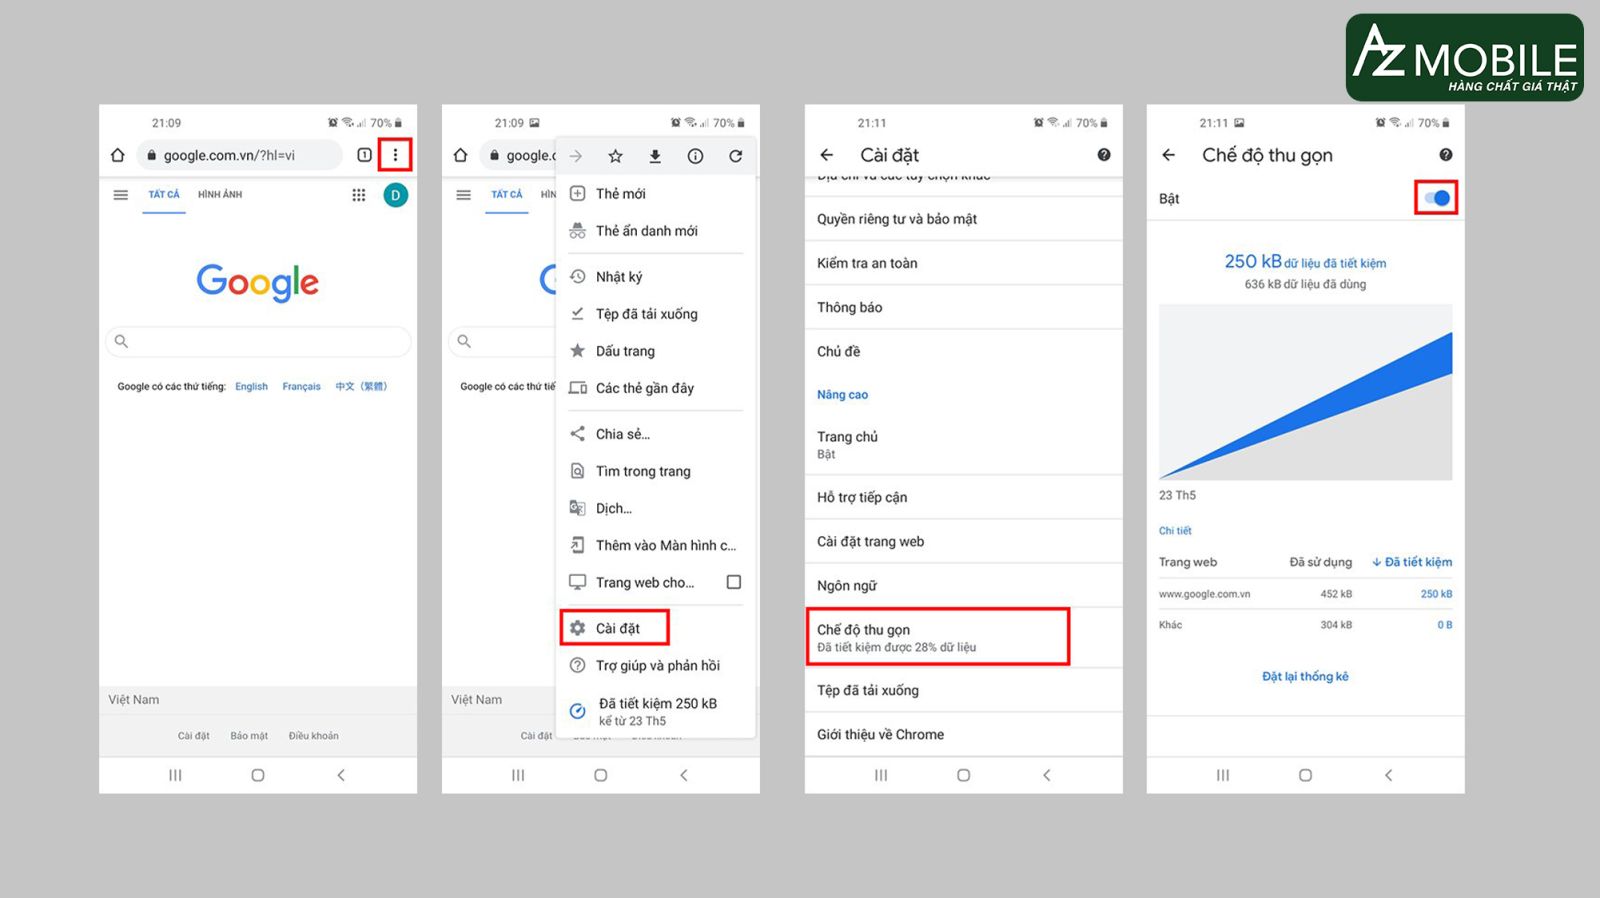The image size is (1600, 898).
Task: Click Đặt lại thống kê link
Action: click(x=1305, y=677)
